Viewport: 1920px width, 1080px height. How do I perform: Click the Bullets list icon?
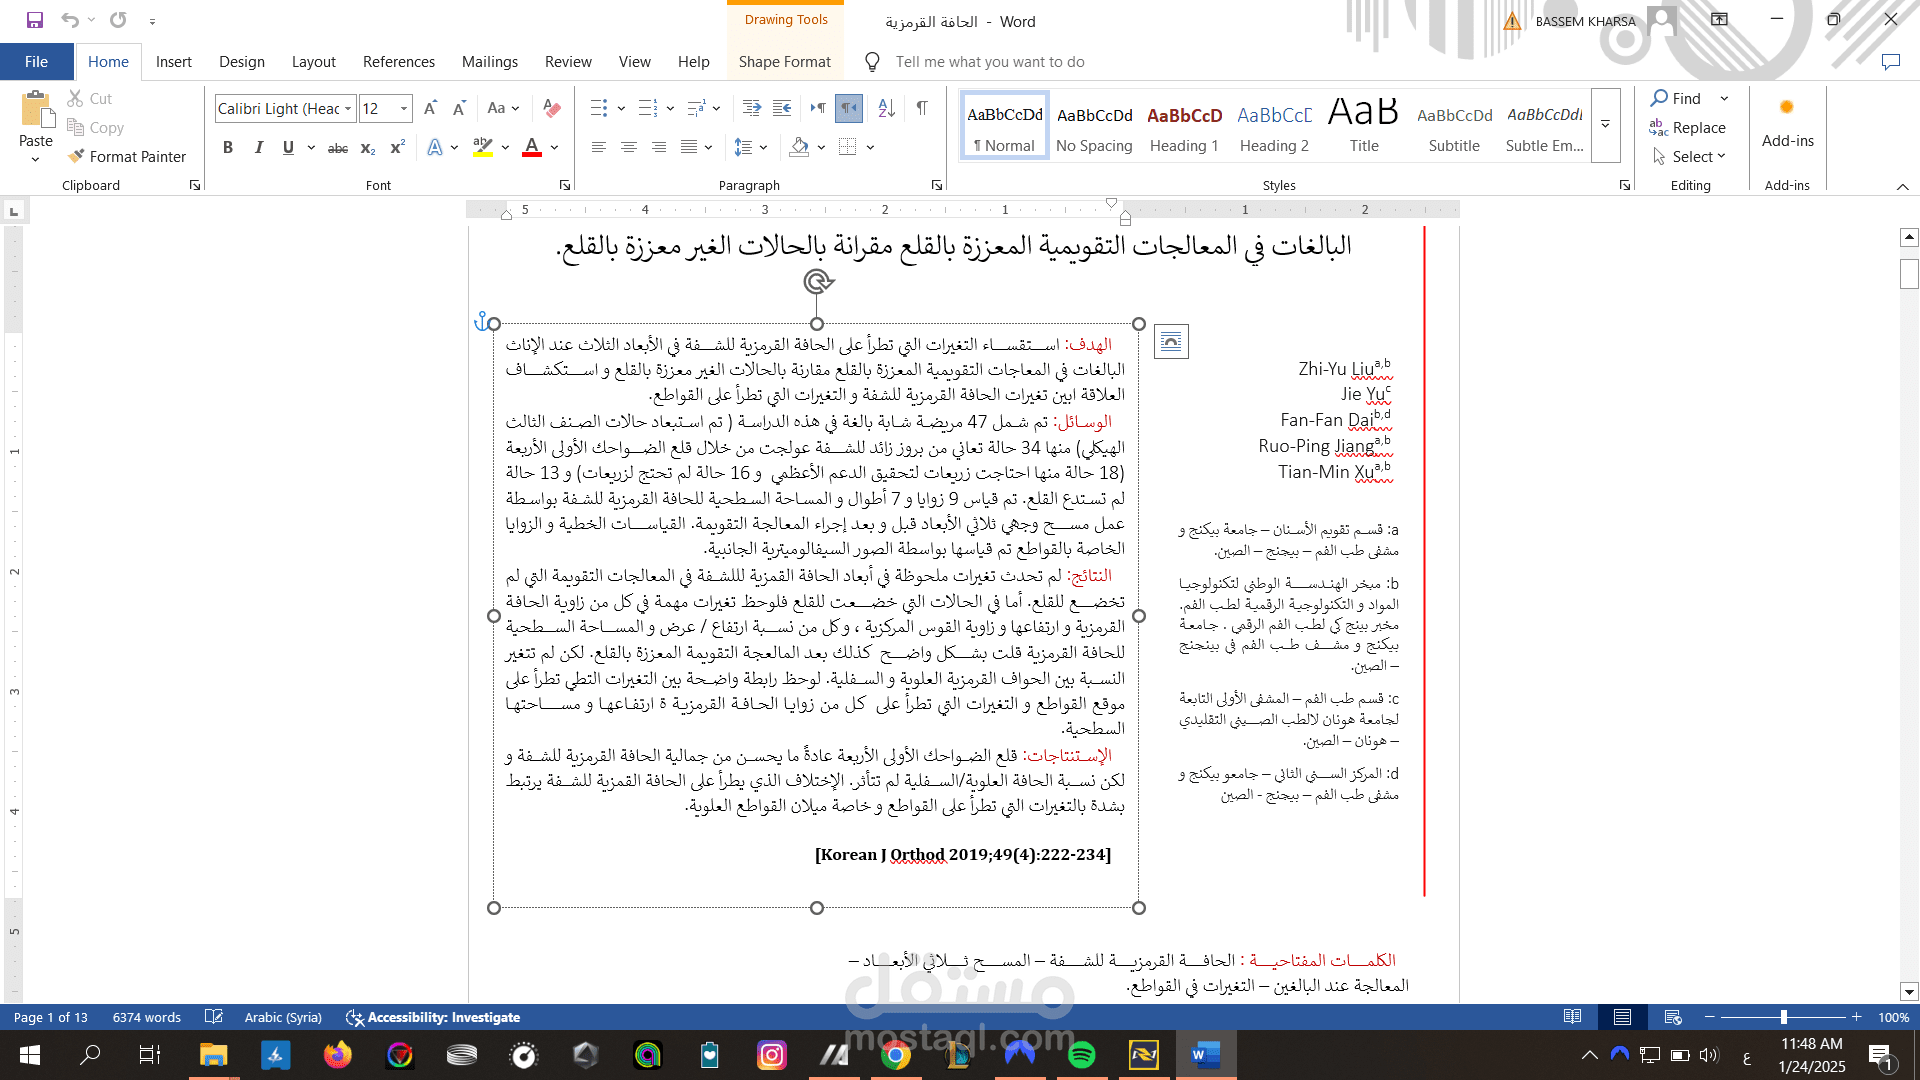pyautogui.click(x=599, y=108)
